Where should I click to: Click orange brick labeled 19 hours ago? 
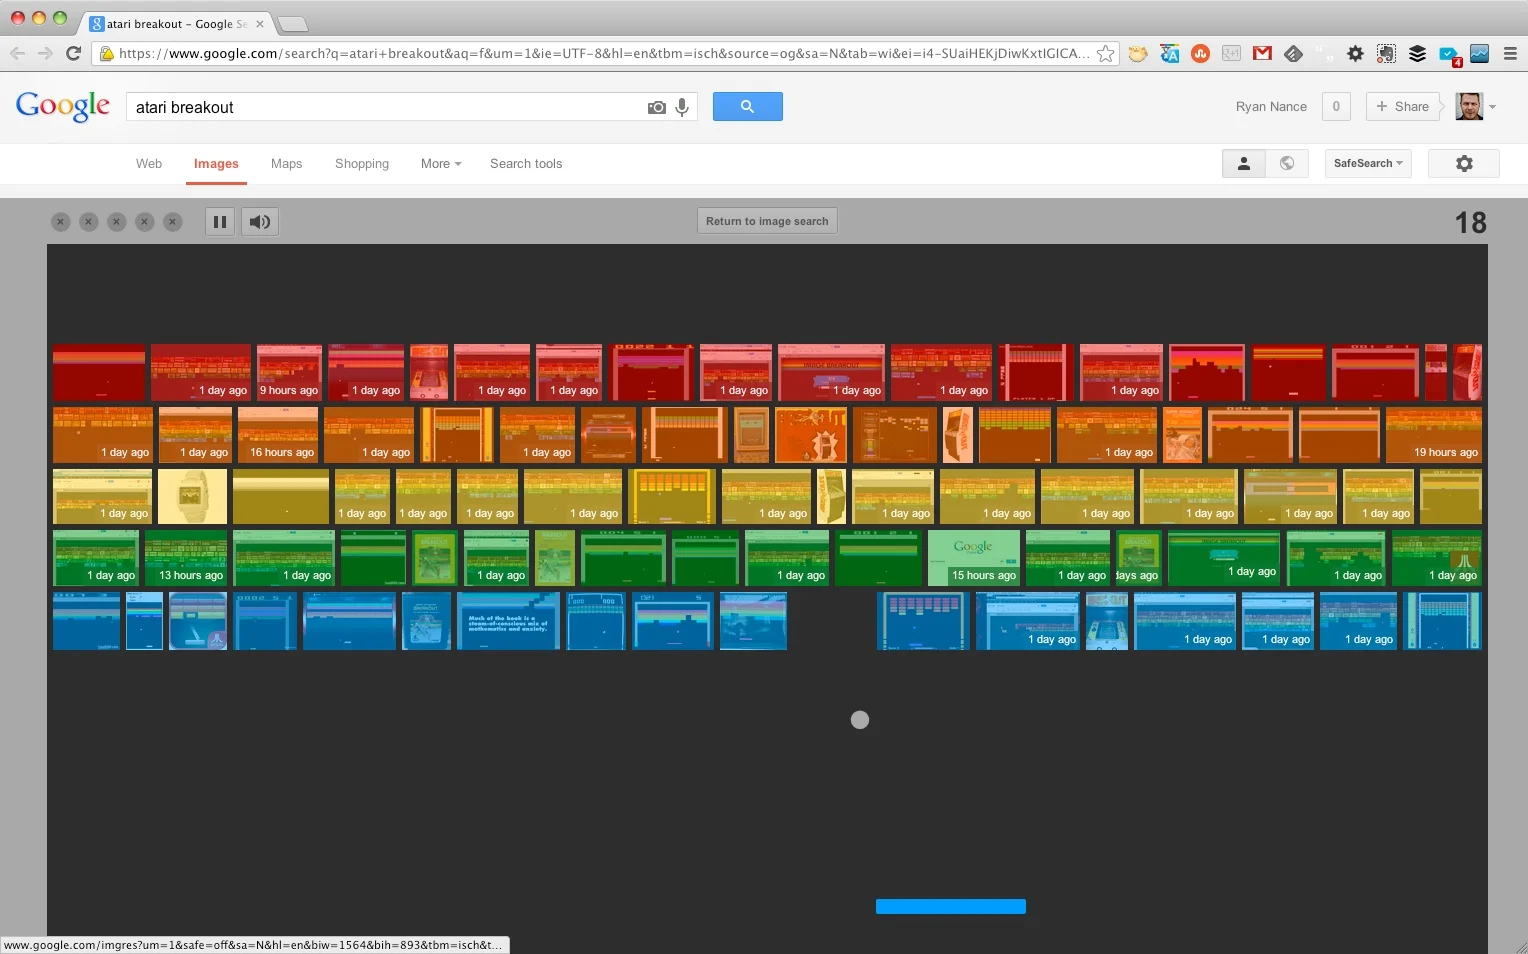[x=1434, y=435]
